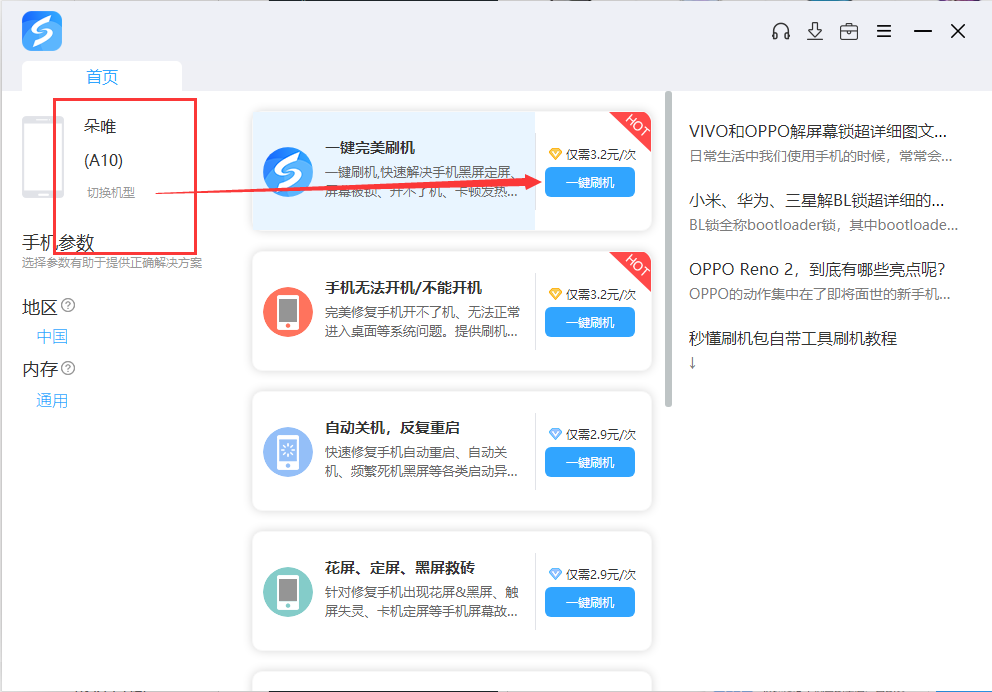
Task: Click the service list vertical scrollbar
Action: [x=668, y=249]
